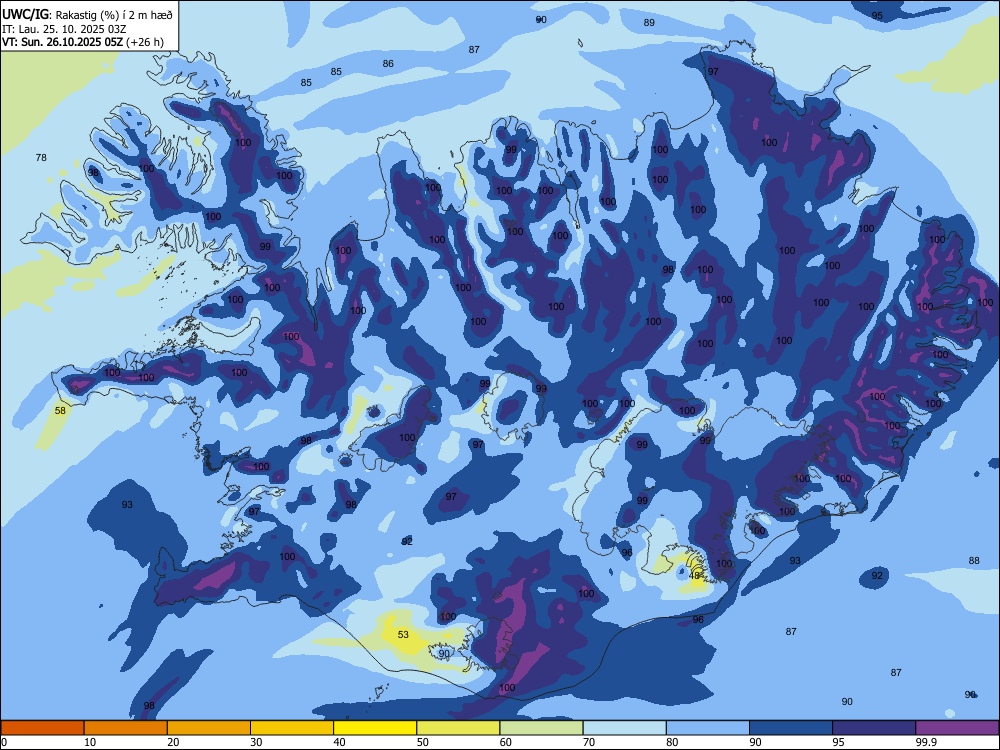Click the legend scale label '60'
1000x750 pixels.
(506, 742)
